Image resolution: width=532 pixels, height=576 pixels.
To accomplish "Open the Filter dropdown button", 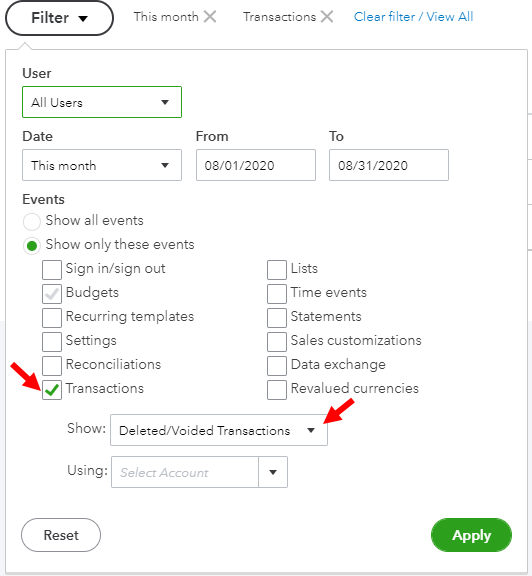I will pos(59,18).
